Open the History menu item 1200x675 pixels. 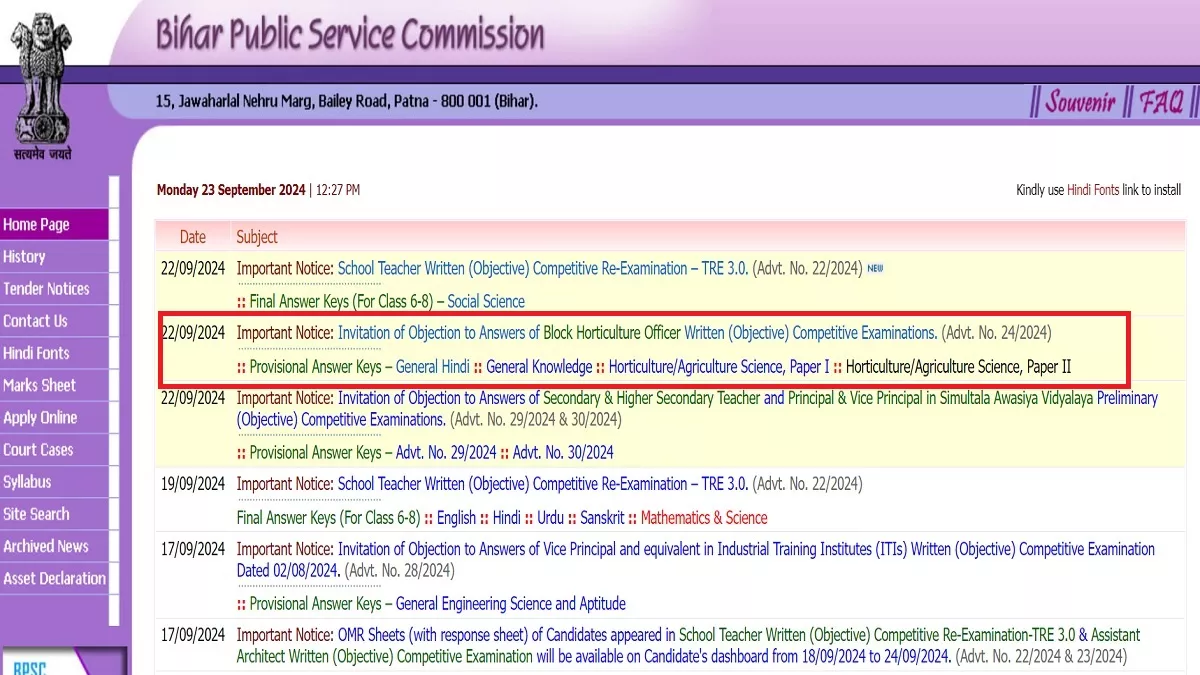pyautogui.click(x=54, y=257)
